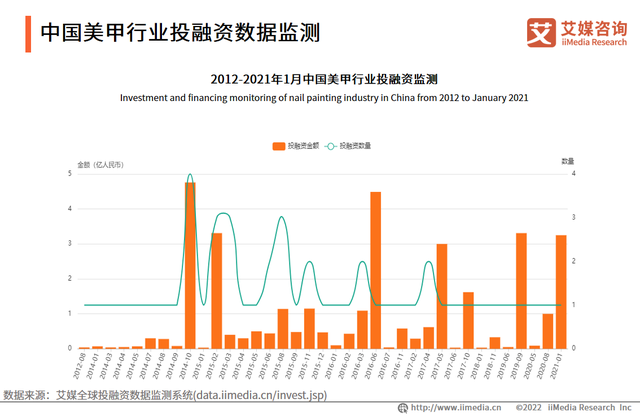
Task: Click the right axis value 4
Action: click(x=573, y=174)
